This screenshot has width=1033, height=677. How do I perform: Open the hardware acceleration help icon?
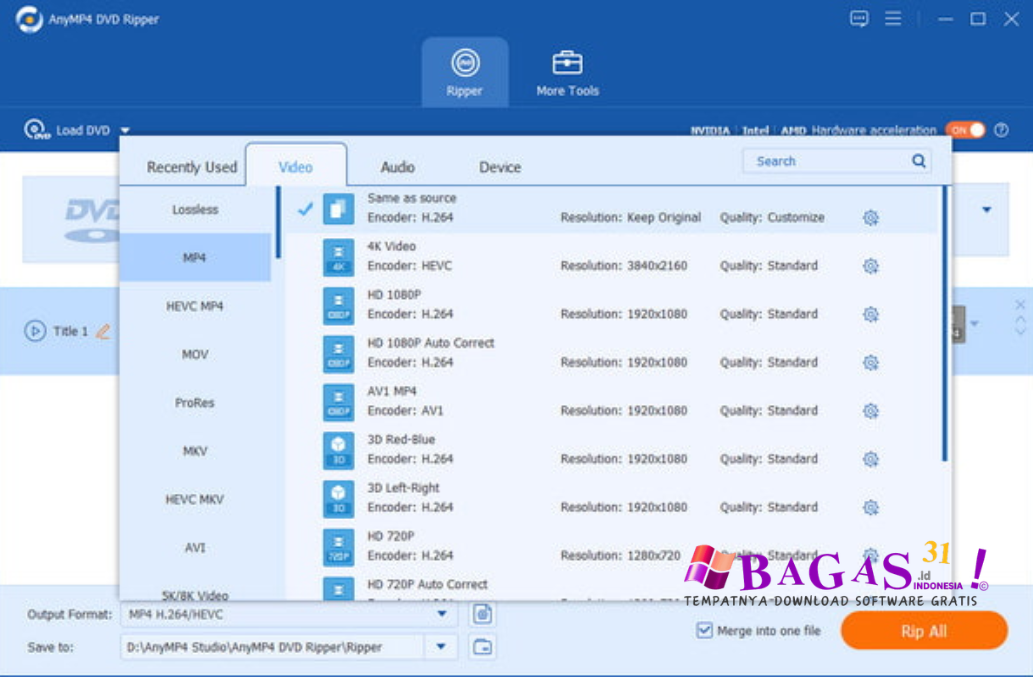click(x=1001, y=130)
